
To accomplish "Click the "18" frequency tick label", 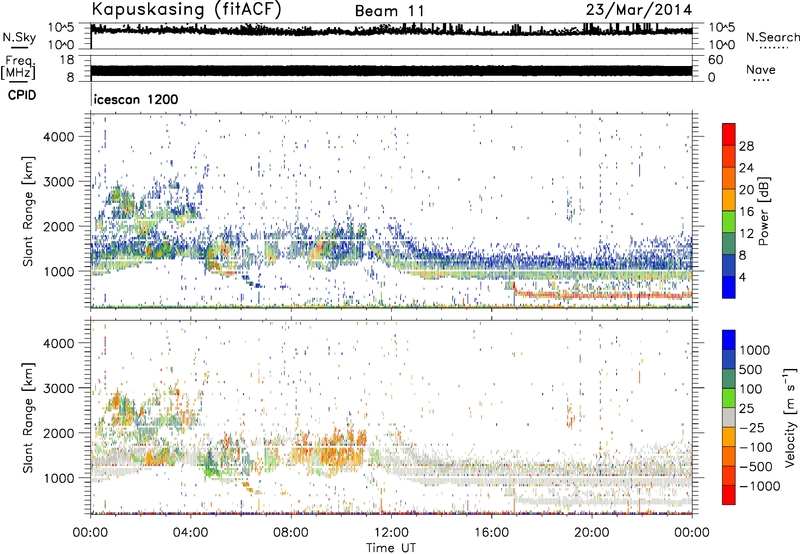I will [x=67, y=60].
